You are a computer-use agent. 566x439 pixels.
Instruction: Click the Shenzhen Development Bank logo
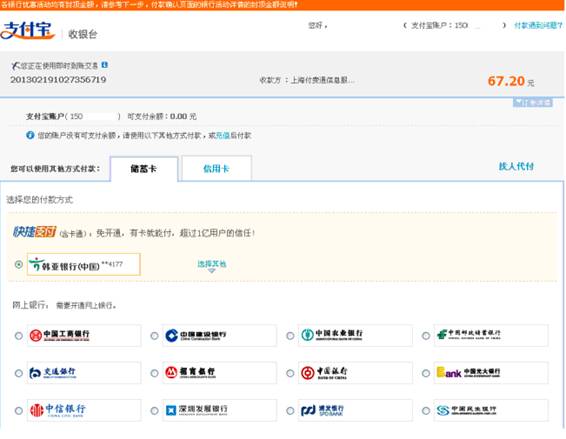(196, 410)
